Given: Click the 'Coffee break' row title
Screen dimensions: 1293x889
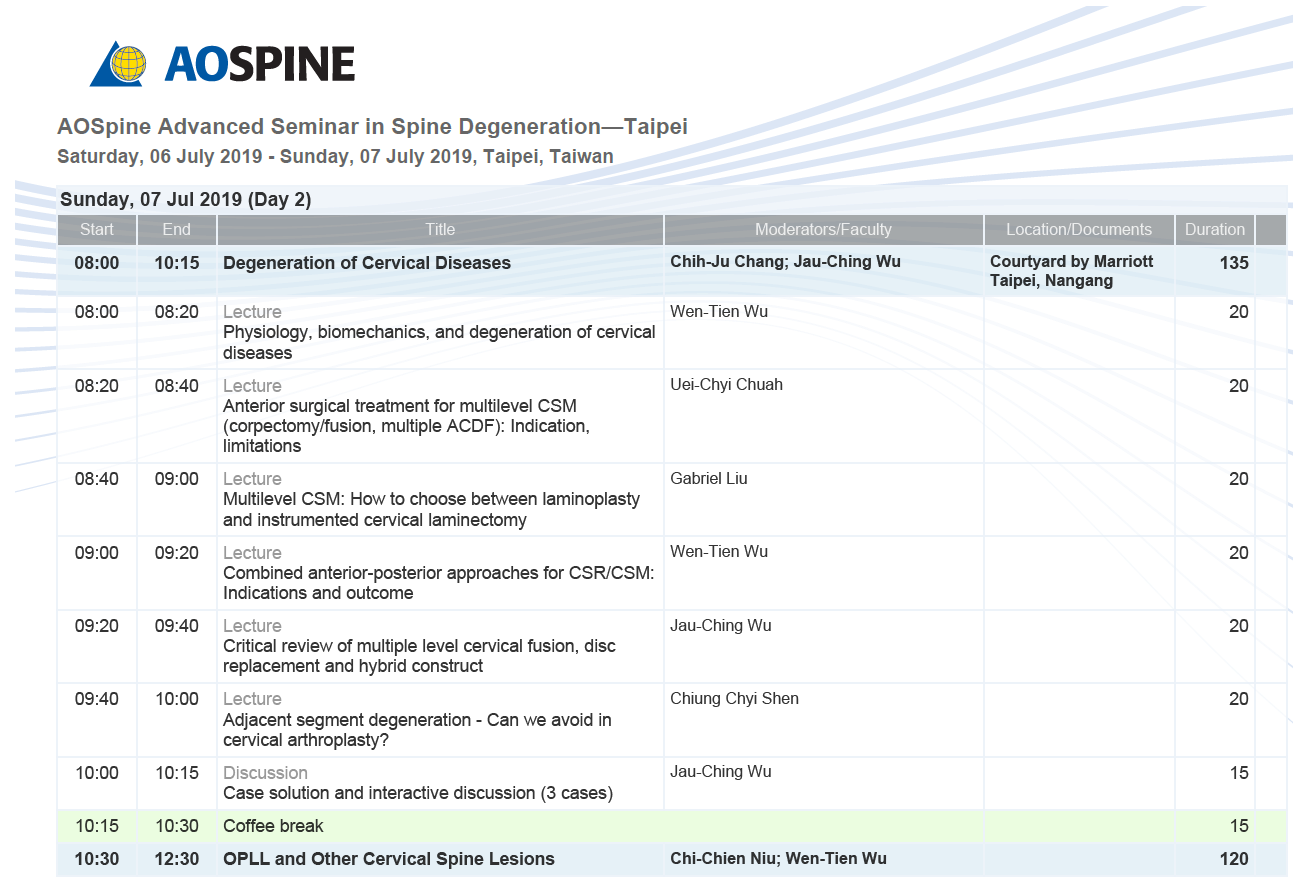Looking at the screenshot, I should [273, 826].
